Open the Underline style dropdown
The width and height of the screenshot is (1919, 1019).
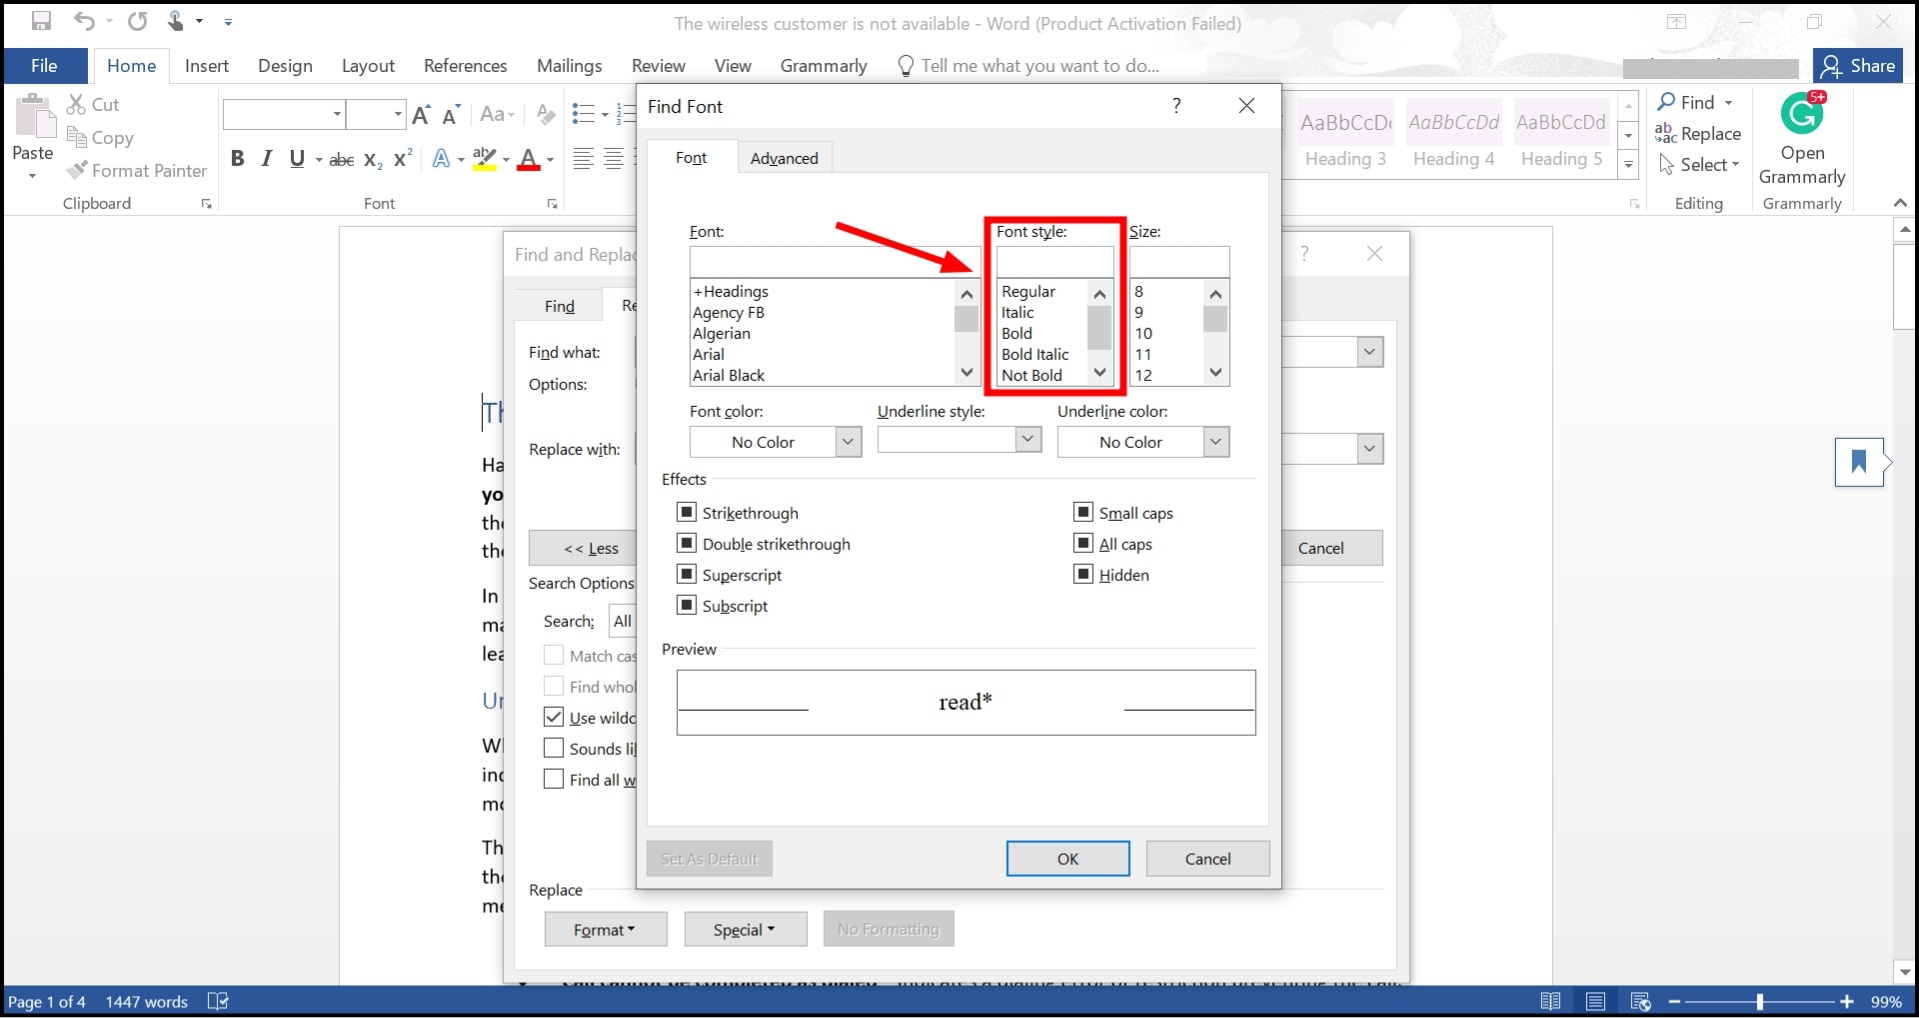click(x=1028, y=440)
